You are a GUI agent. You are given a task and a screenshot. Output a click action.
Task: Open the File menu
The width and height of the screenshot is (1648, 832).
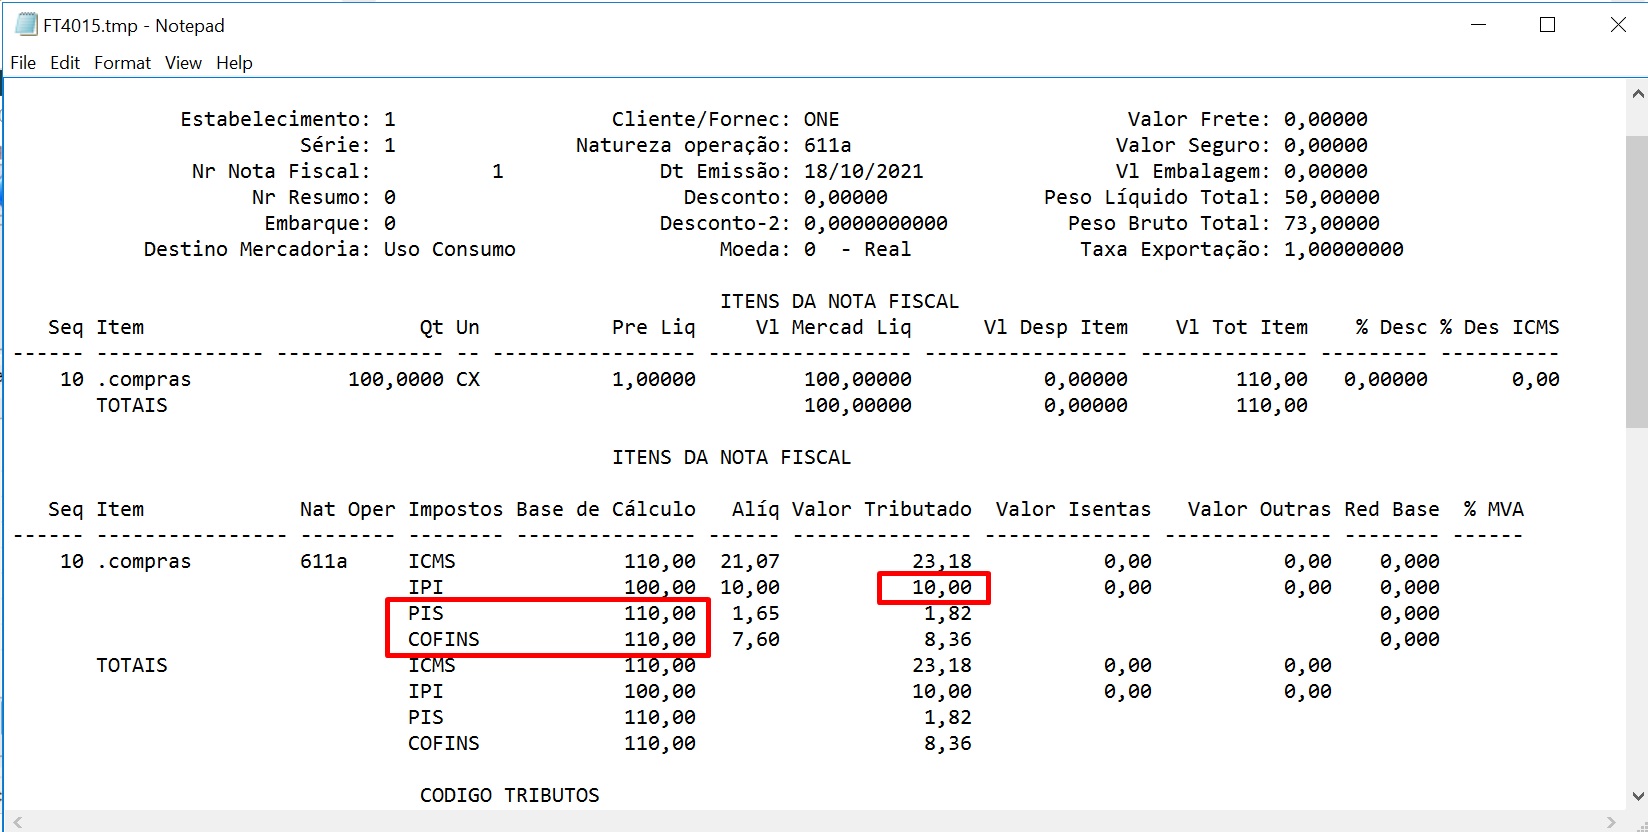click(x=23, y=63)
